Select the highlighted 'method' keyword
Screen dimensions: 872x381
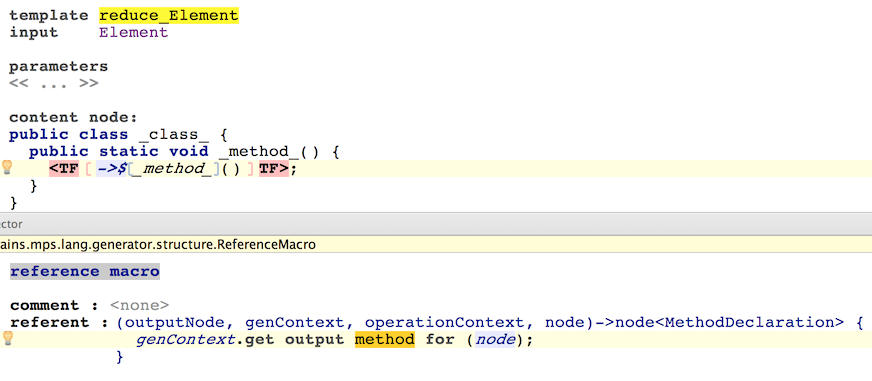(x=385, y=339)
